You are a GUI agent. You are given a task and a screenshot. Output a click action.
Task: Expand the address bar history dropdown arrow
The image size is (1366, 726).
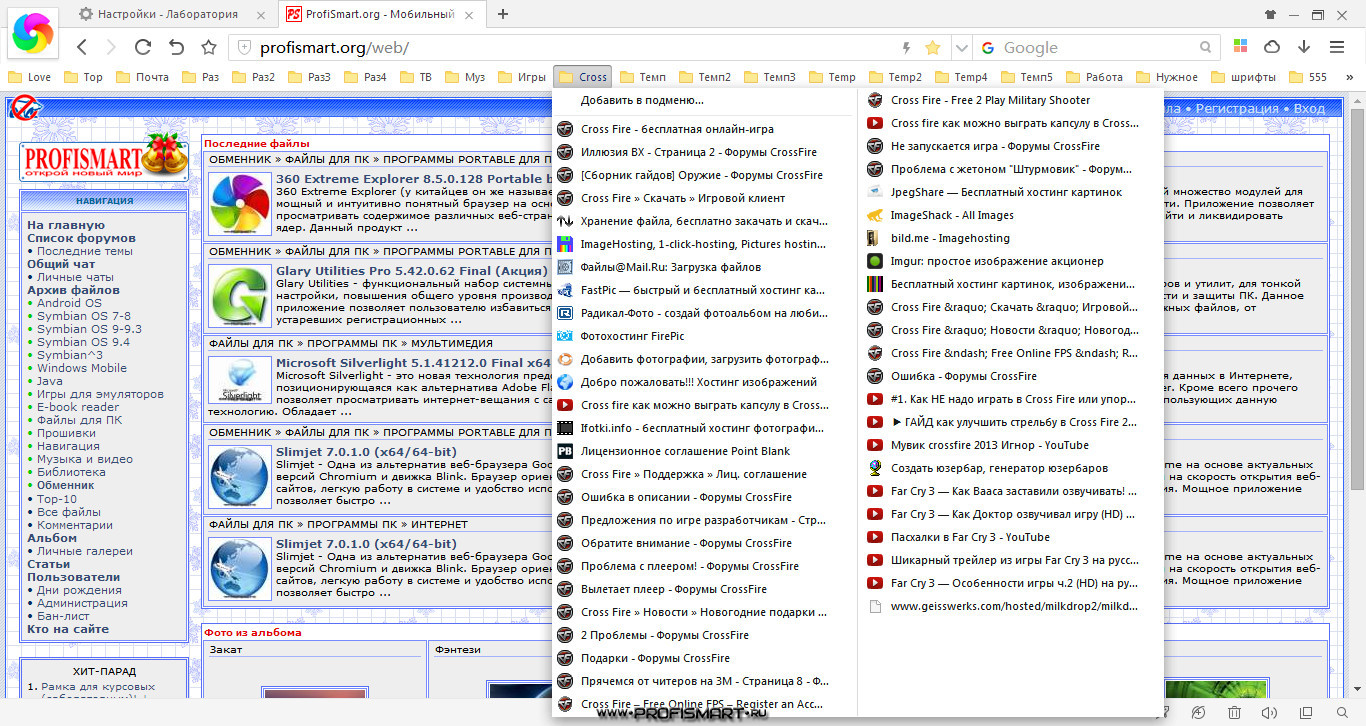(x=960, y=47)
